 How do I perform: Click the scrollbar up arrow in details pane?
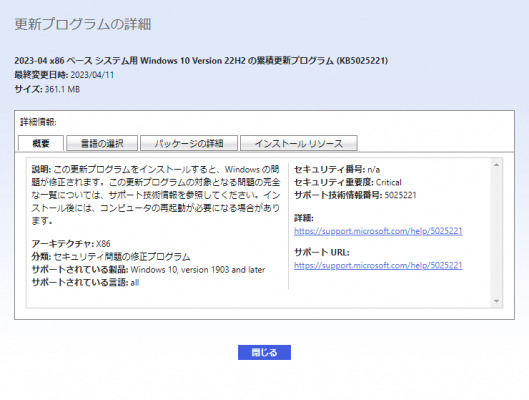pos(496,165)
